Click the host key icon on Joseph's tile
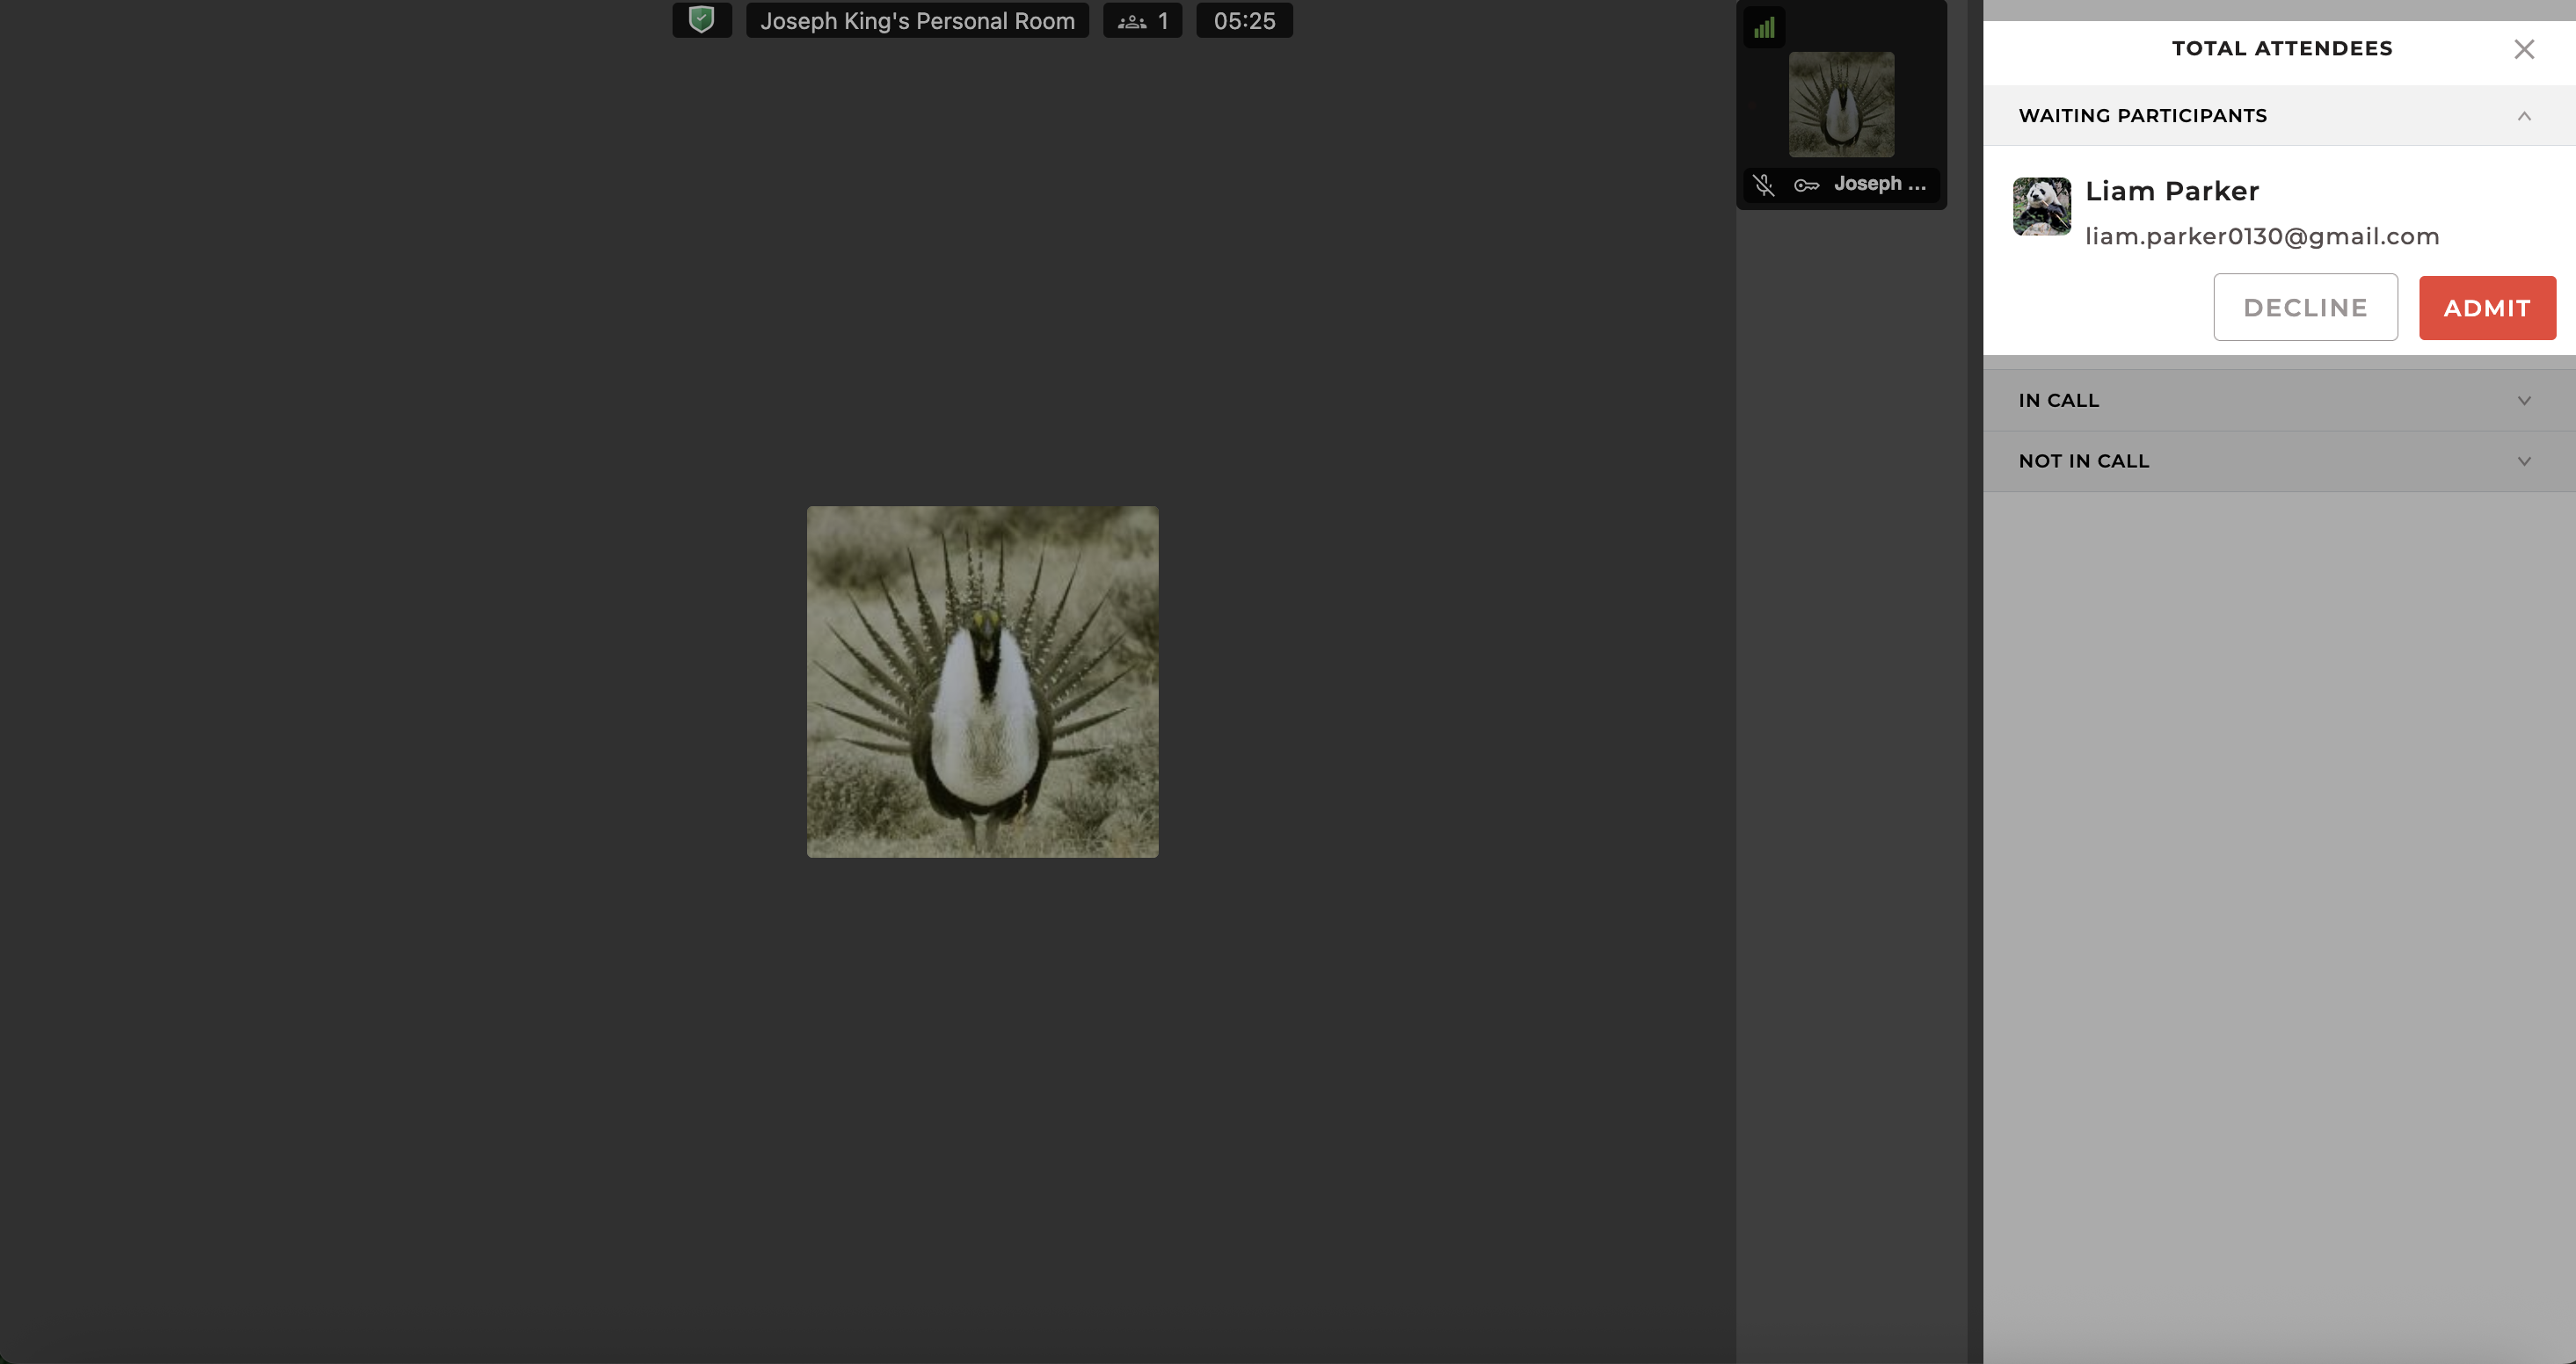Image resolution: width=2576 pixels, height=1364 pixels. [x=1806, y=185]
